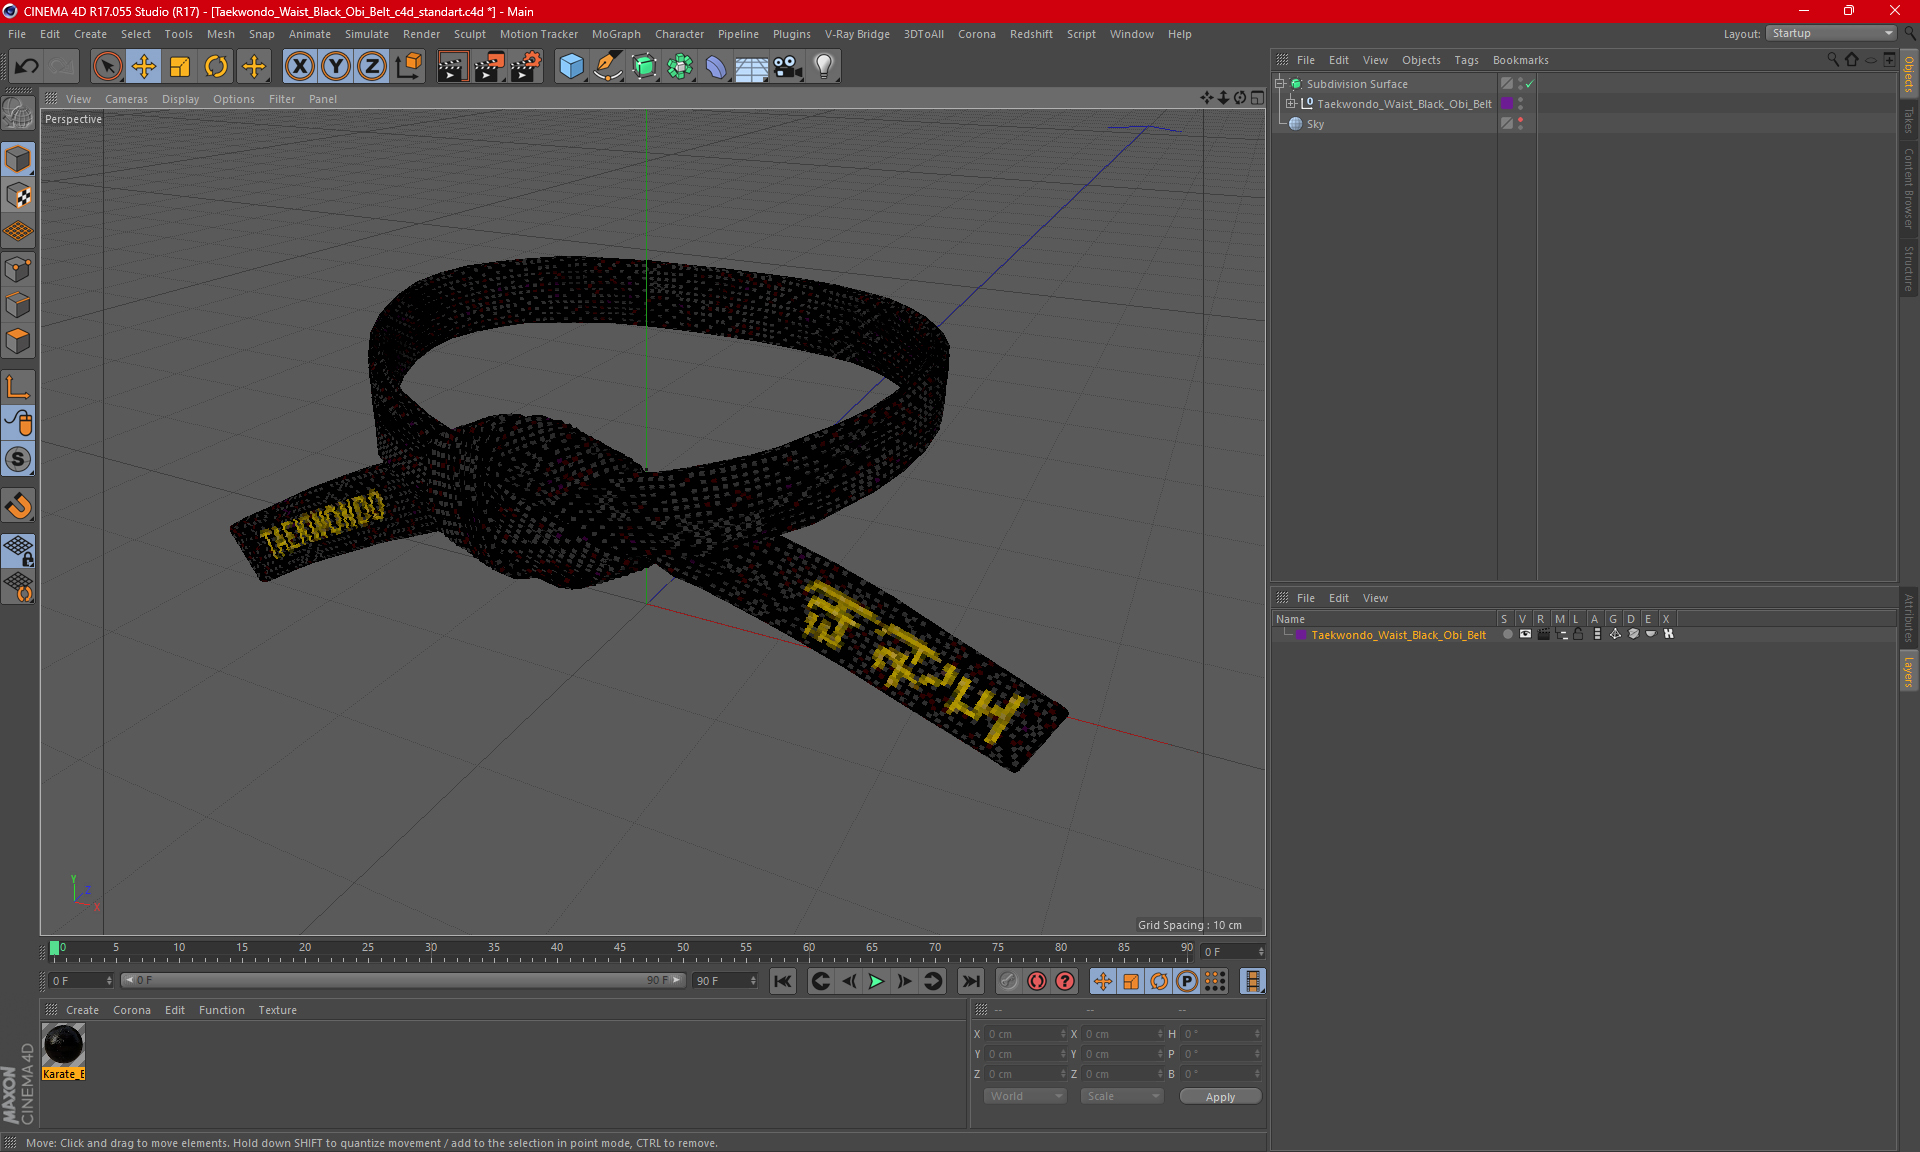Viewport: 1920px width, 1152px height.
Task: Open MoGraph array generator icon
Action: [x=680, y=67]
